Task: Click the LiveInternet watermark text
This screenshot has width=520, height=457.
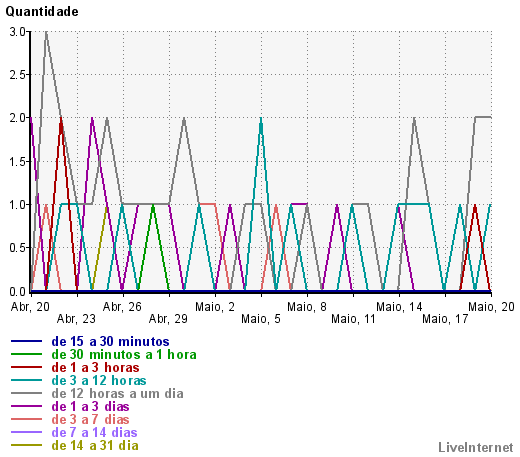Action: point(476,448)
